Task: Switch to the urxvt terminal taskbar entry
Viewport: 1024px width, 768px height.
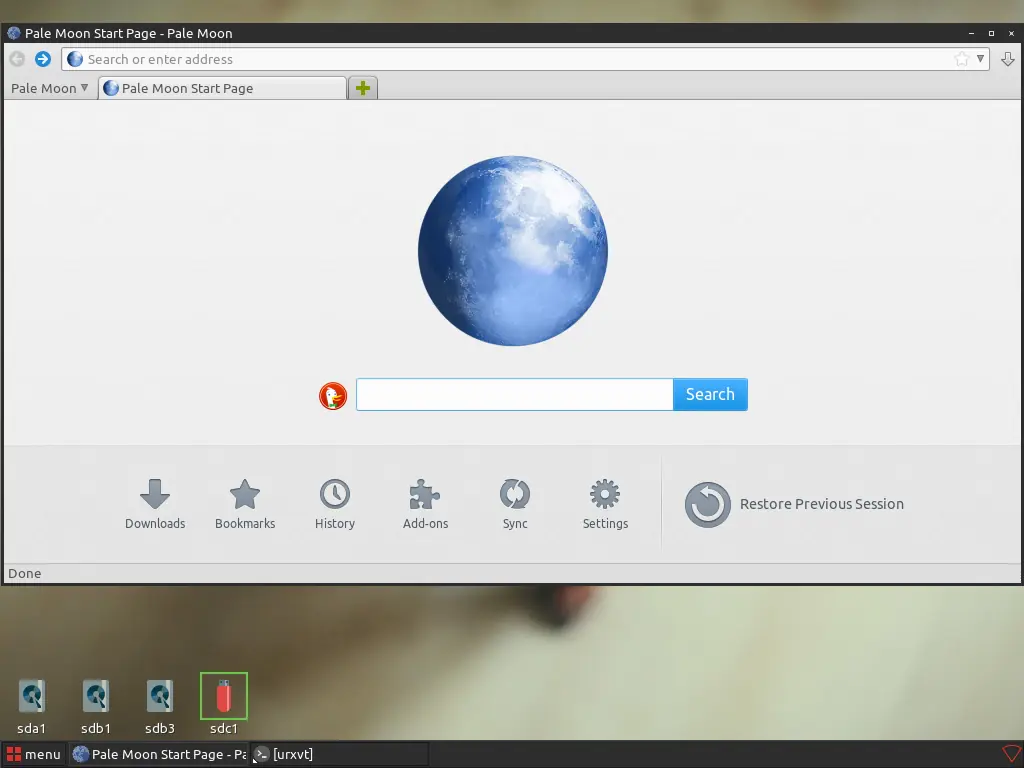Action: [x=340, y=754]
